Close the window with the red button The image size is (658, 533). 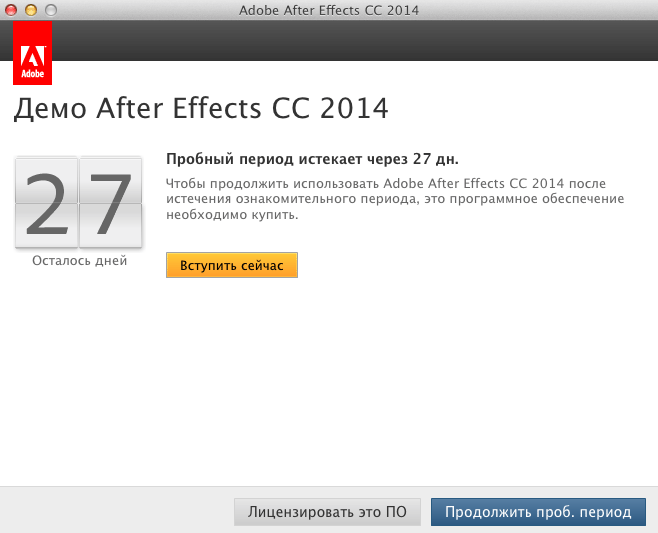click(x=11, y=10)
